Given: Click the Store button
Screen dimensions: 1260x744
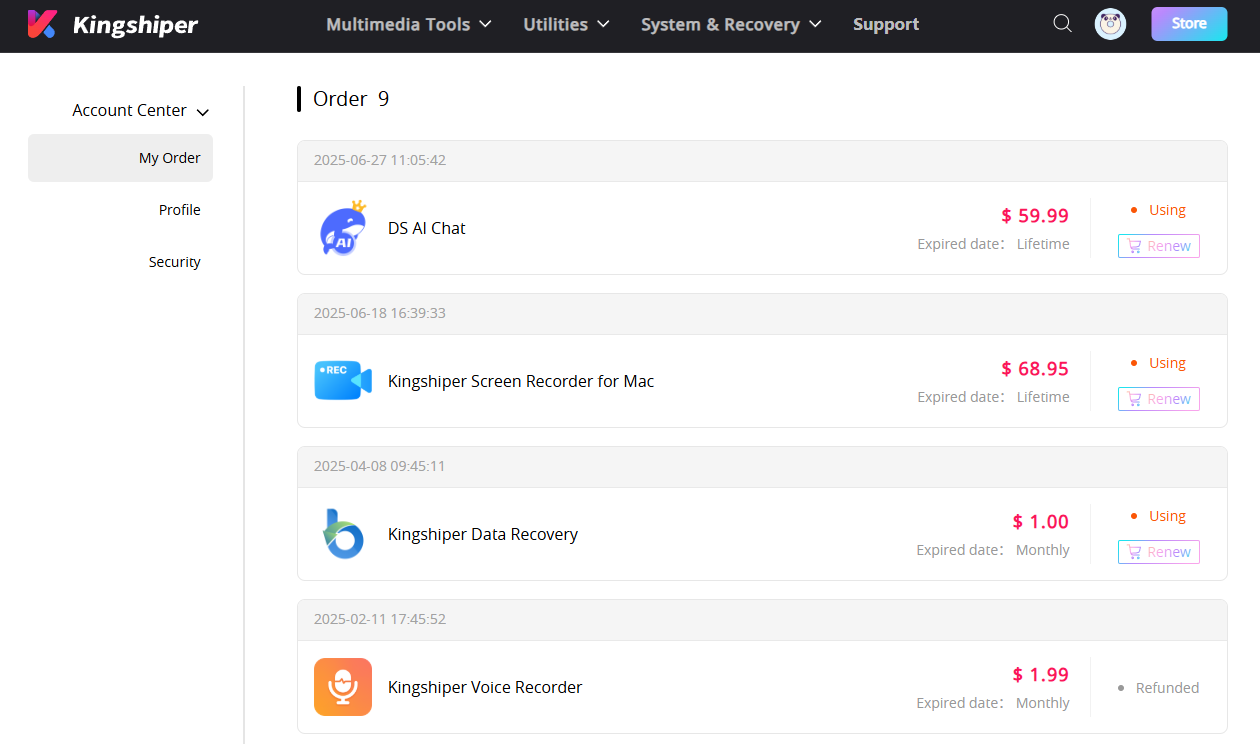Looking at the screenshot, I should 1189,24.
